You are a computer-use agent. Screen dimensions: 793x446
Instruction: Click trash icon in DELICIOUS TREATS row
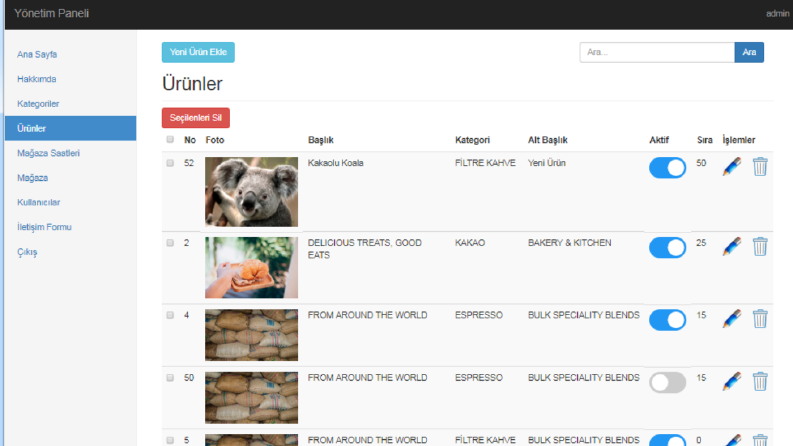(760, 246)
